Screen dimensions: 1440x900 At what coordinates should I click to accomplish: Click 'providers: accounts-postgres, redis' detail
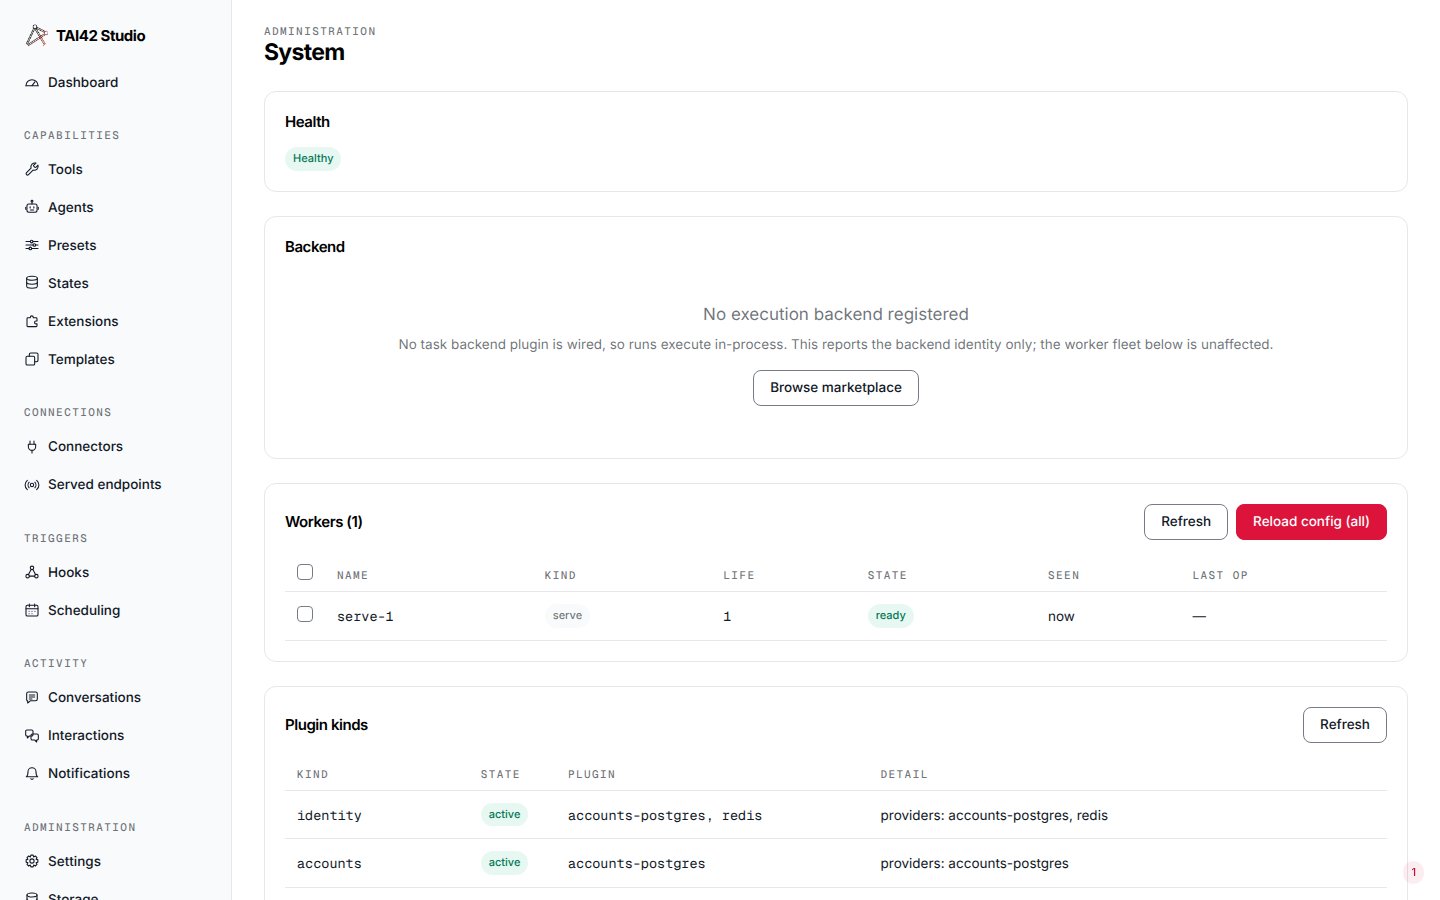994,816
